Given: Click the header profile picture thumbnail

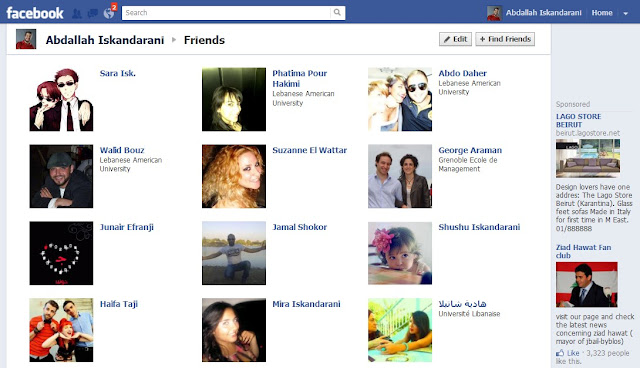Looking at the screenshot, I should tap(494, 13).
